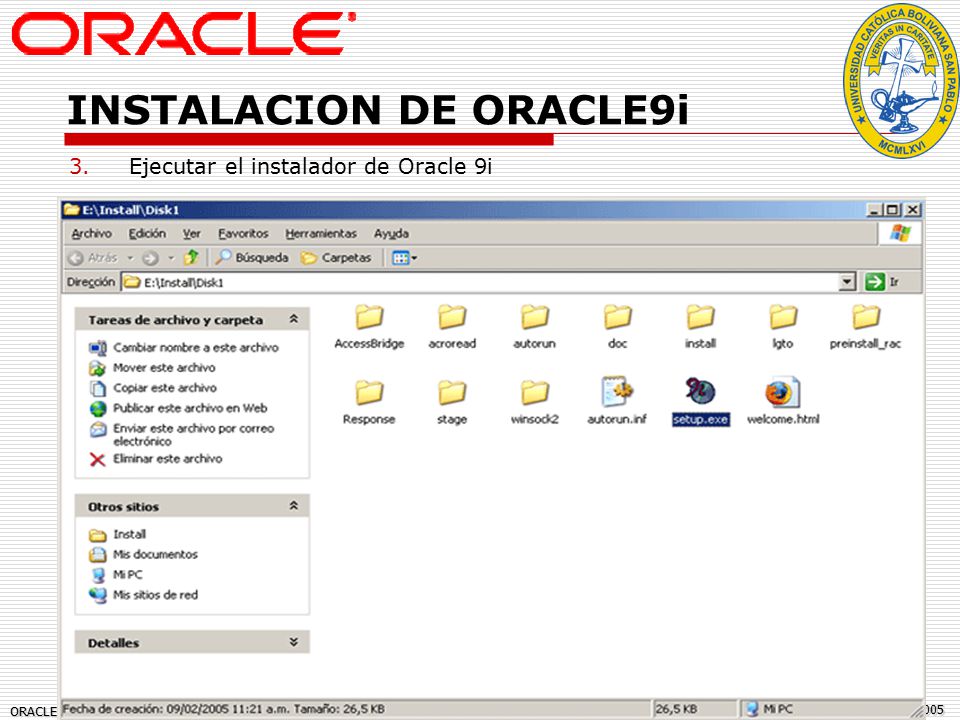Image resolution: width=960 pixels, height=720 pixels.
Task: Open the Edición menu
Action: pyautogui.click(x=147, y=233)
